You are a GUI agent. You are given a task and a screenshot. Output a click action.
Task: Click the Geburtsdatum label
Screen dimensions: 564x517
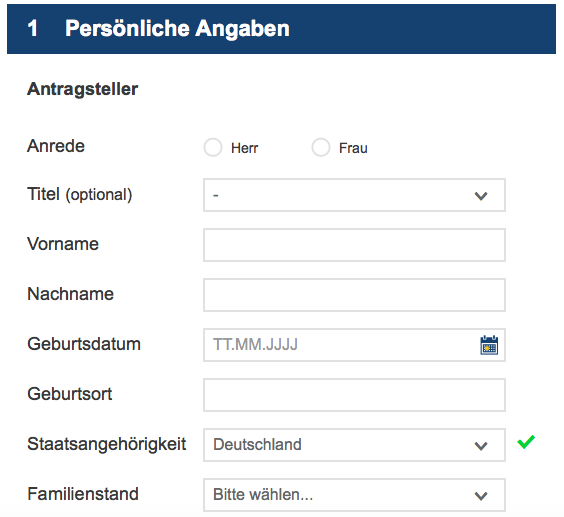[84, 344]
